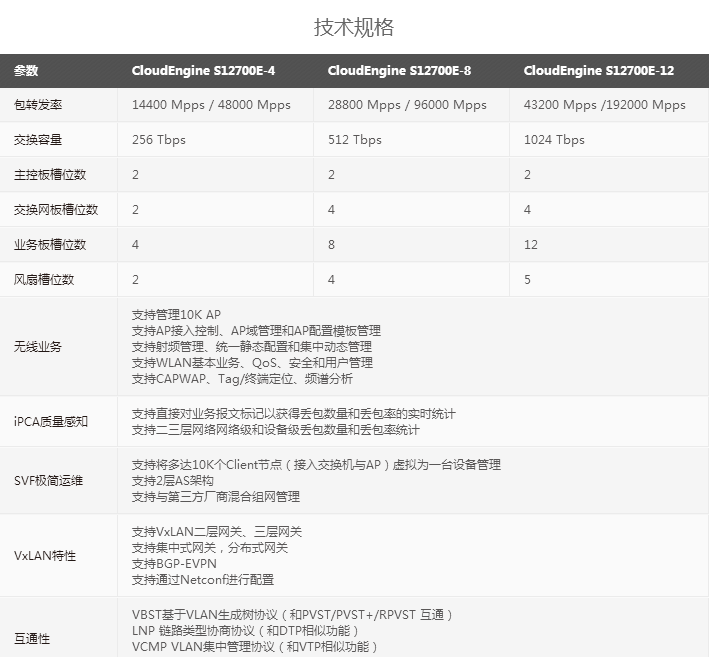Click the 支持射频管理 line
The image size is (711, 657).
tap(252, 346)
